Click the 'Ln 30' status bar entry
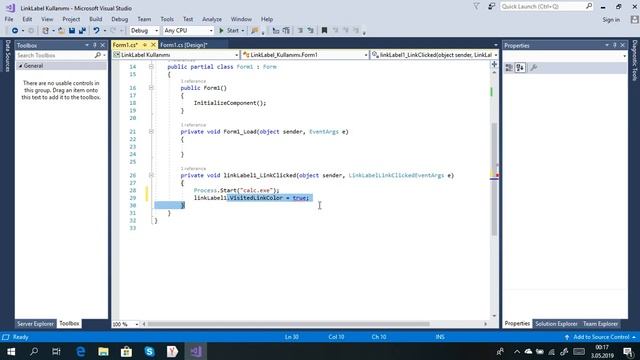The height and width of the screenshot is (360, 640). (x=292, y=337)
